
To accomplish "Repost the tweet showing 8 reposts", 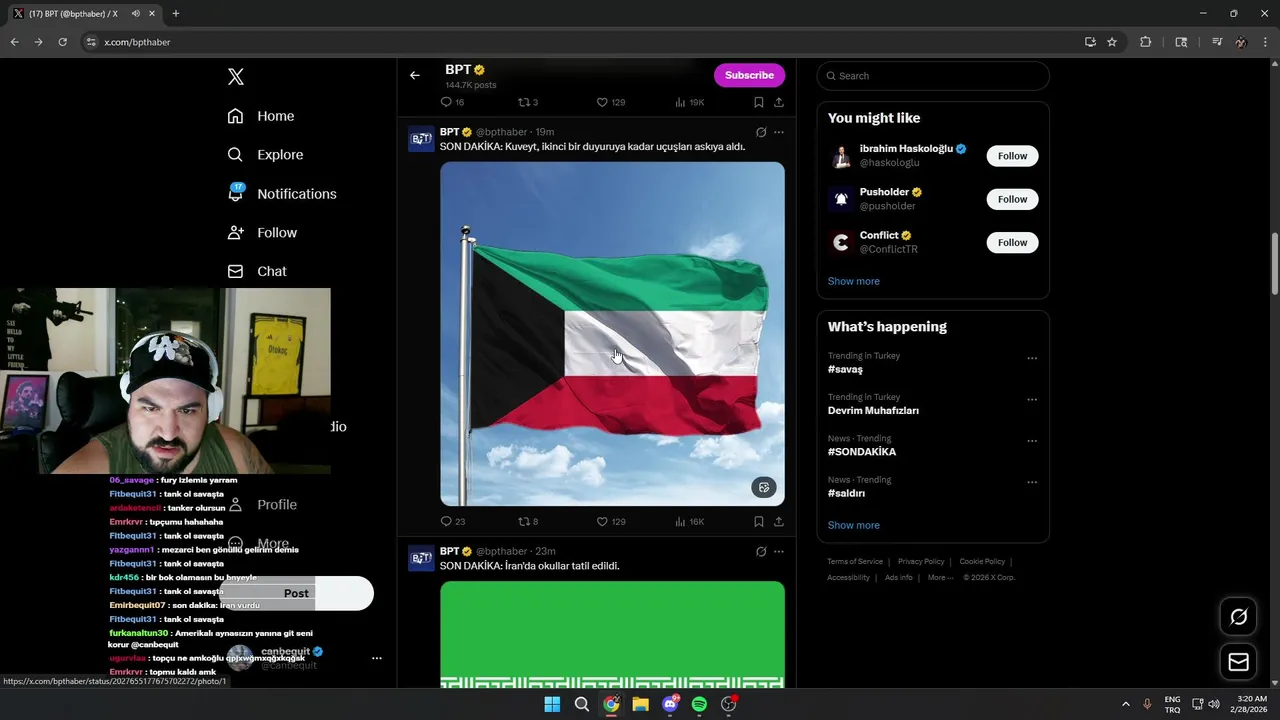I will [528, 521].
